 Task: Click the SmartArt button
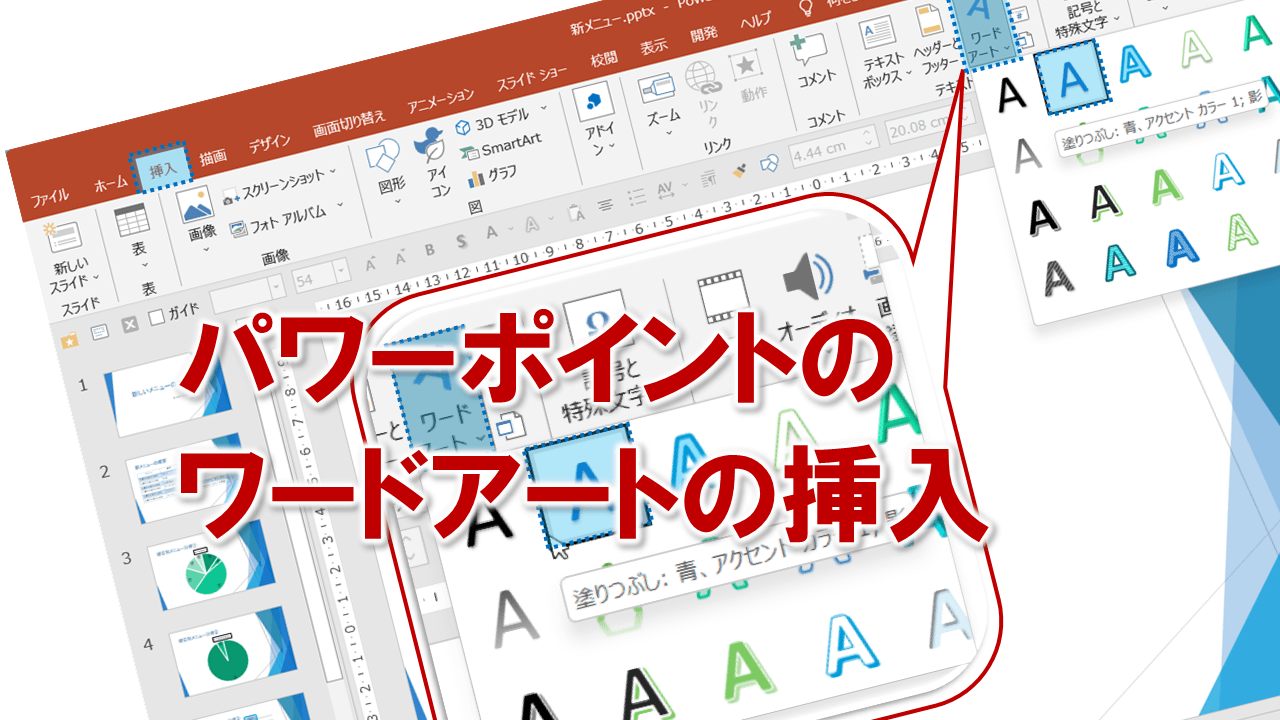502,147
